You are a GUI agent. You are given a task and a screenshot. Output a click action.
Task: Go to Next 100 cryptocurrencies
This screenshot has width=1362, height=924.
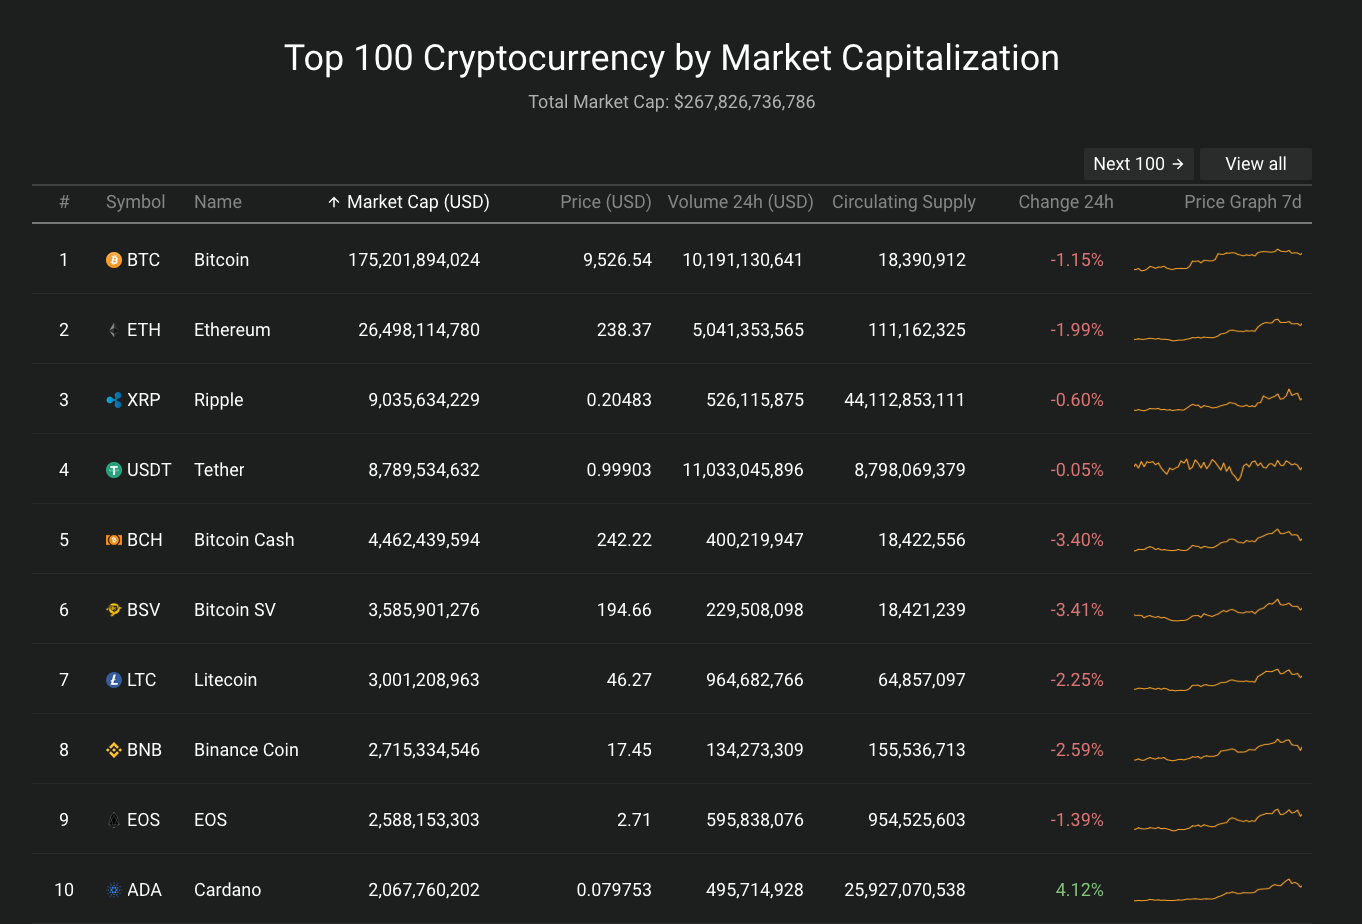tap(1138, 164)
